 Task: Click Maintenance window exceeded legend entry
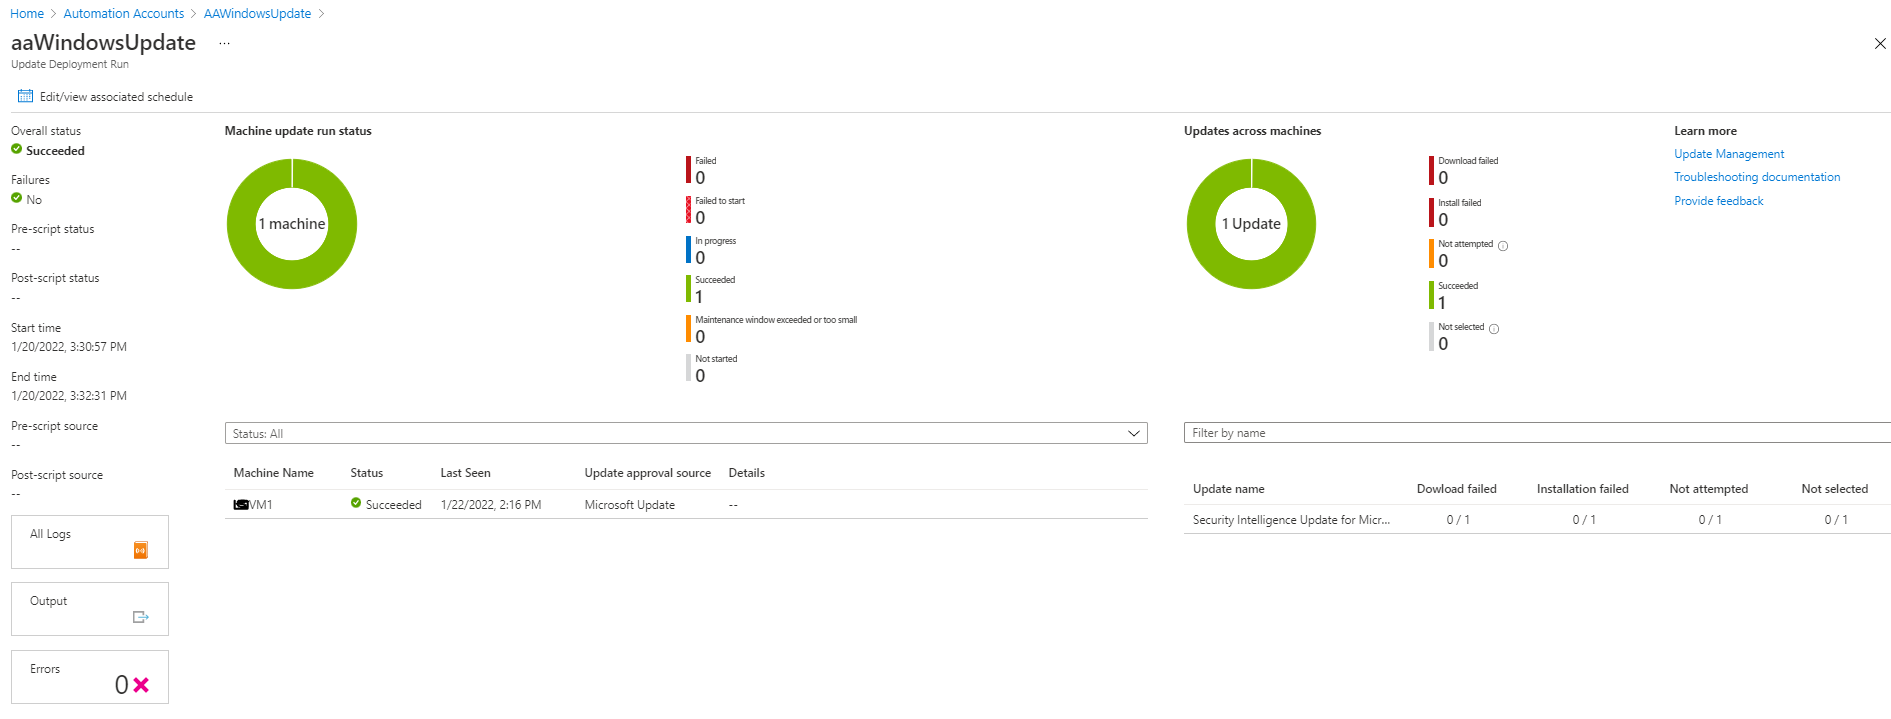point(771,329)
